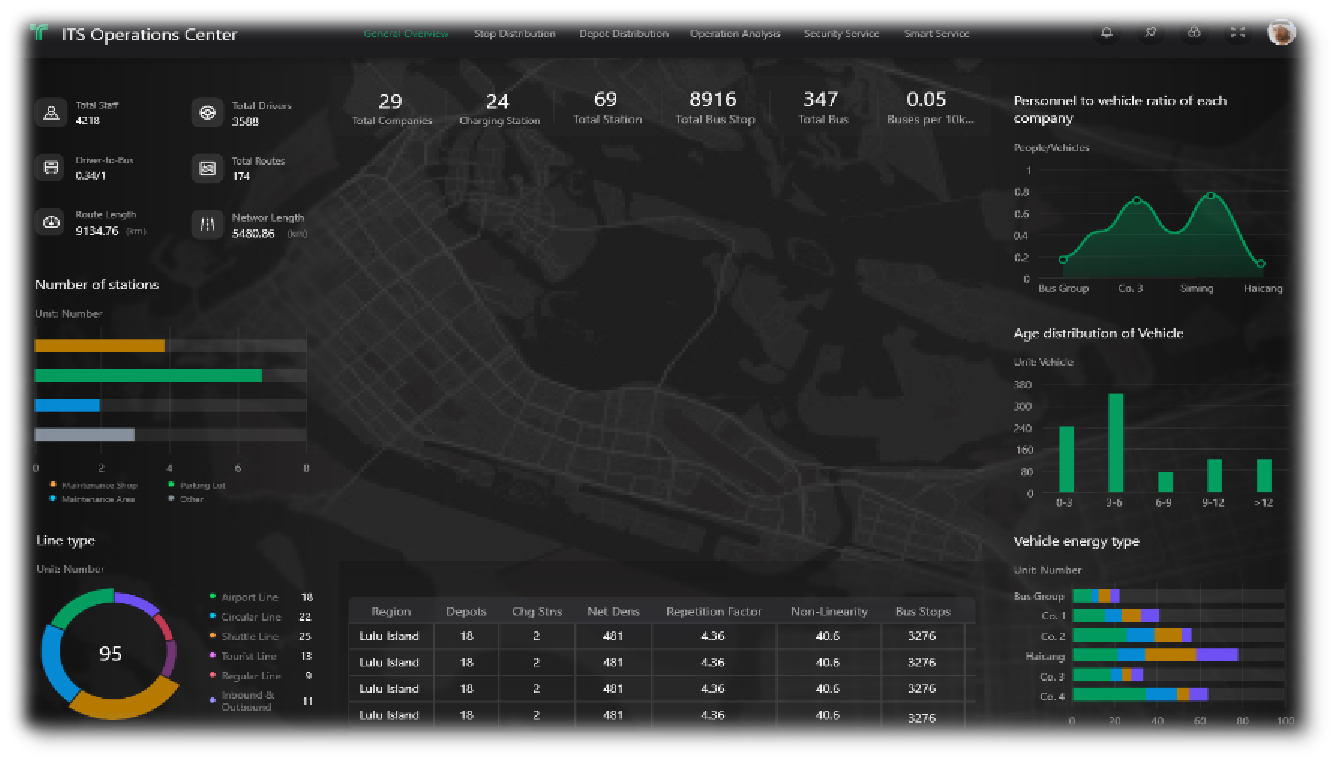Click the orange shuttle line donut segment
This screenshot has height=771, width=1344.
coord(115,704)
